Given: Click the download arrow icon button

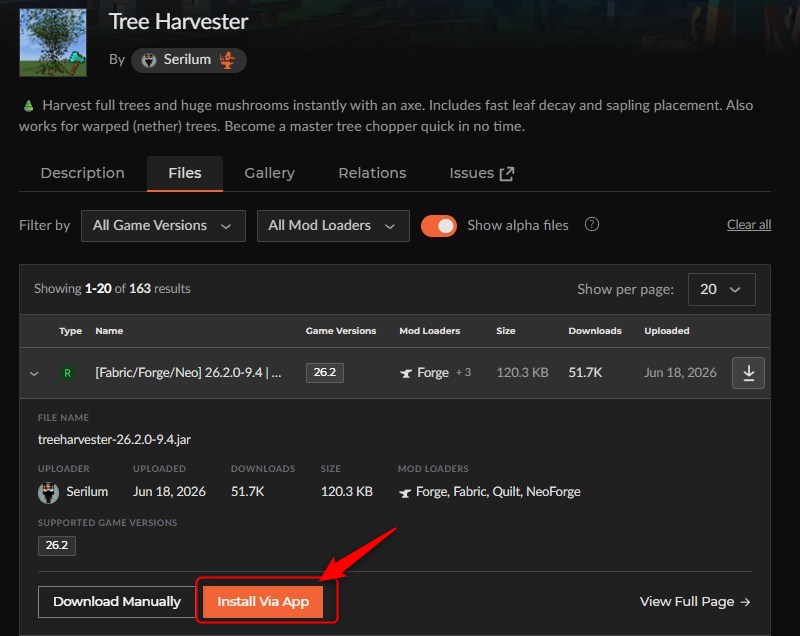Looking at the screenshot, I should pos(748,373).
